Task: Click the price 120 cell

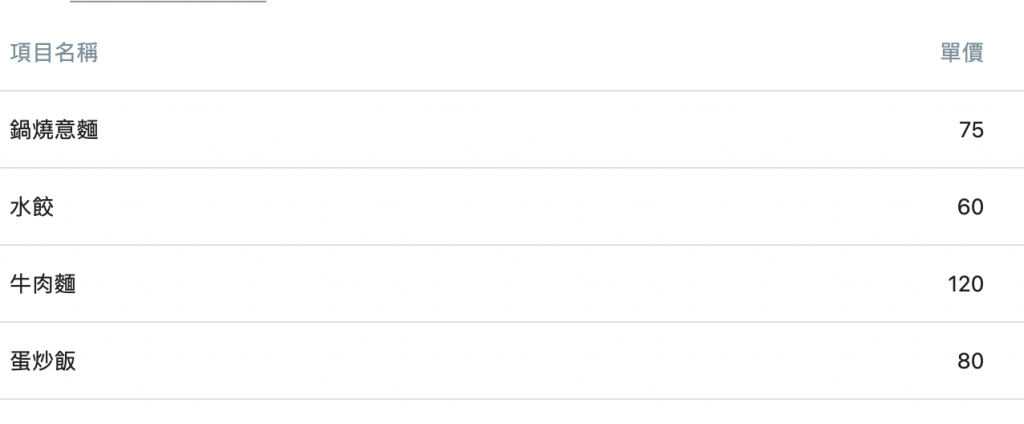Action: 966,284
